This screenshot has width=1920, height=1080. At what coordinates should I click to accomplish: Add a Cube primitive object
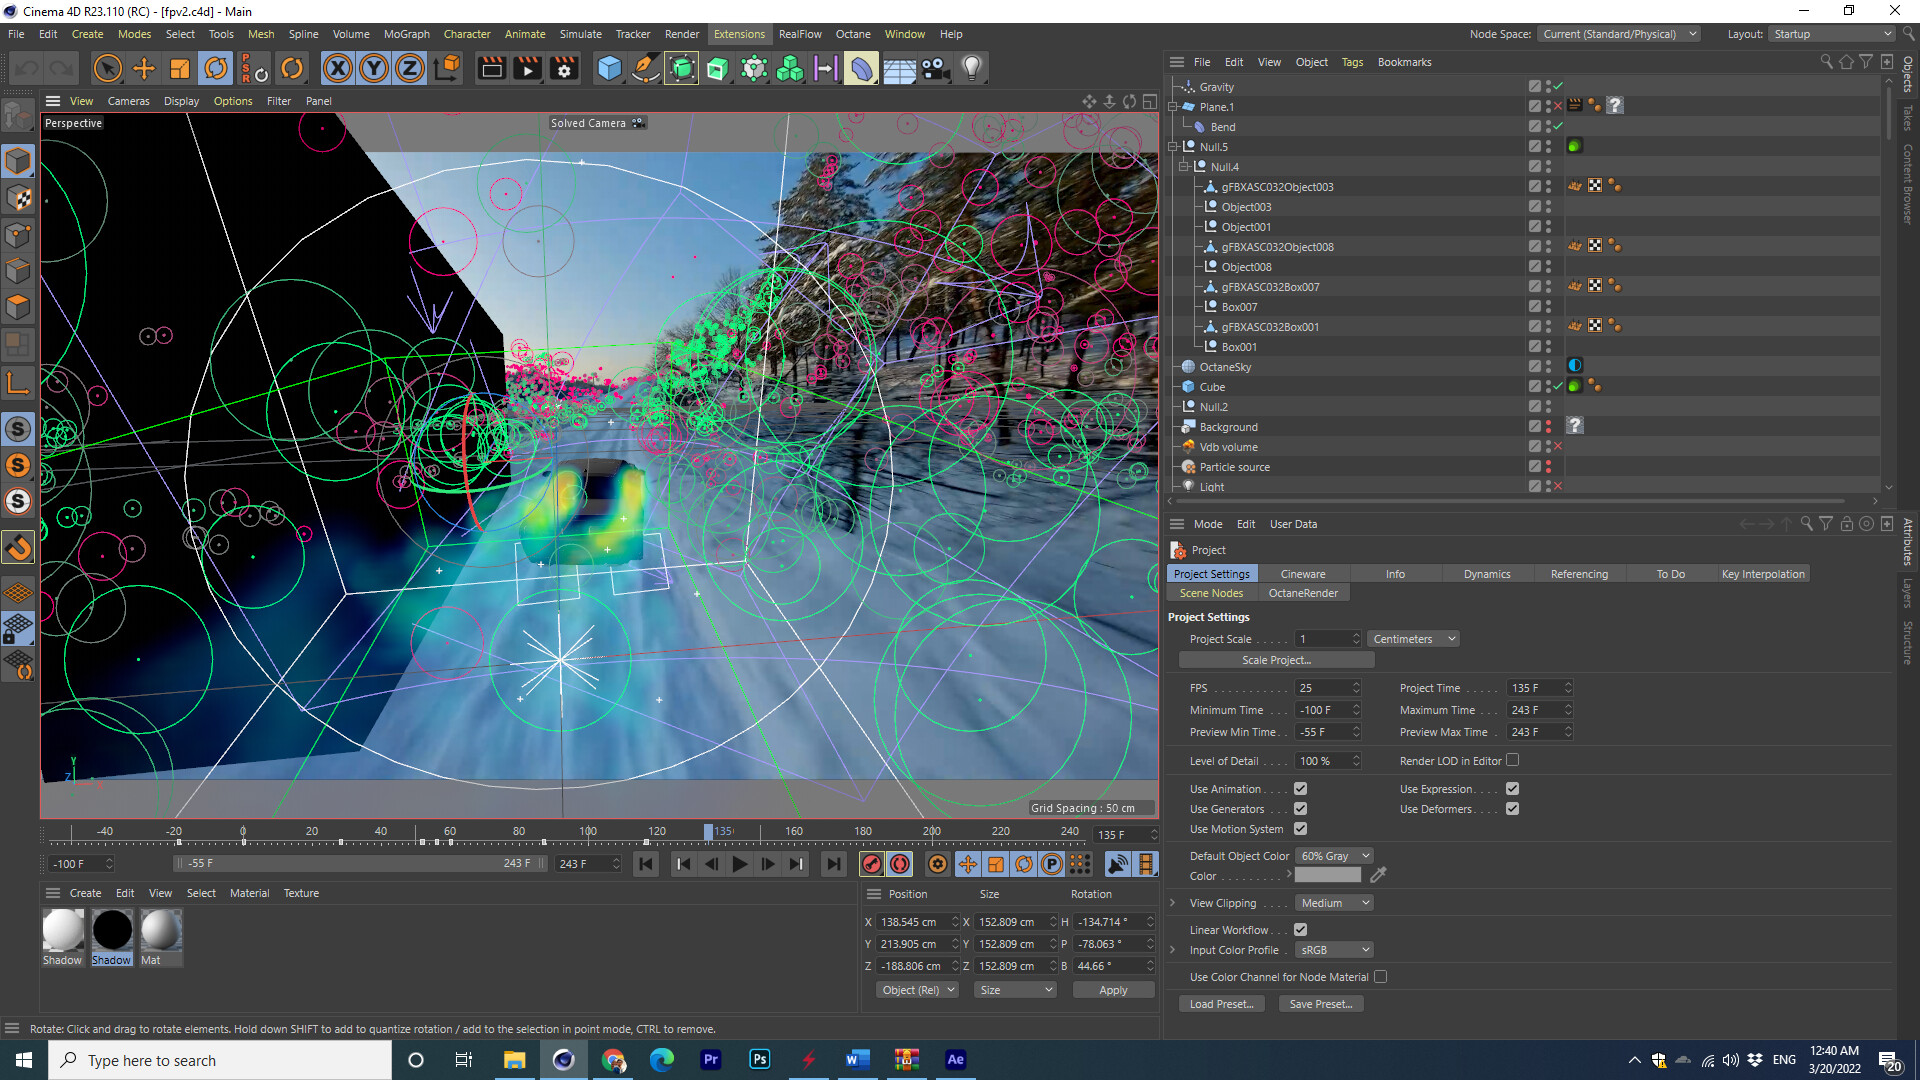(x=609, y=68)
